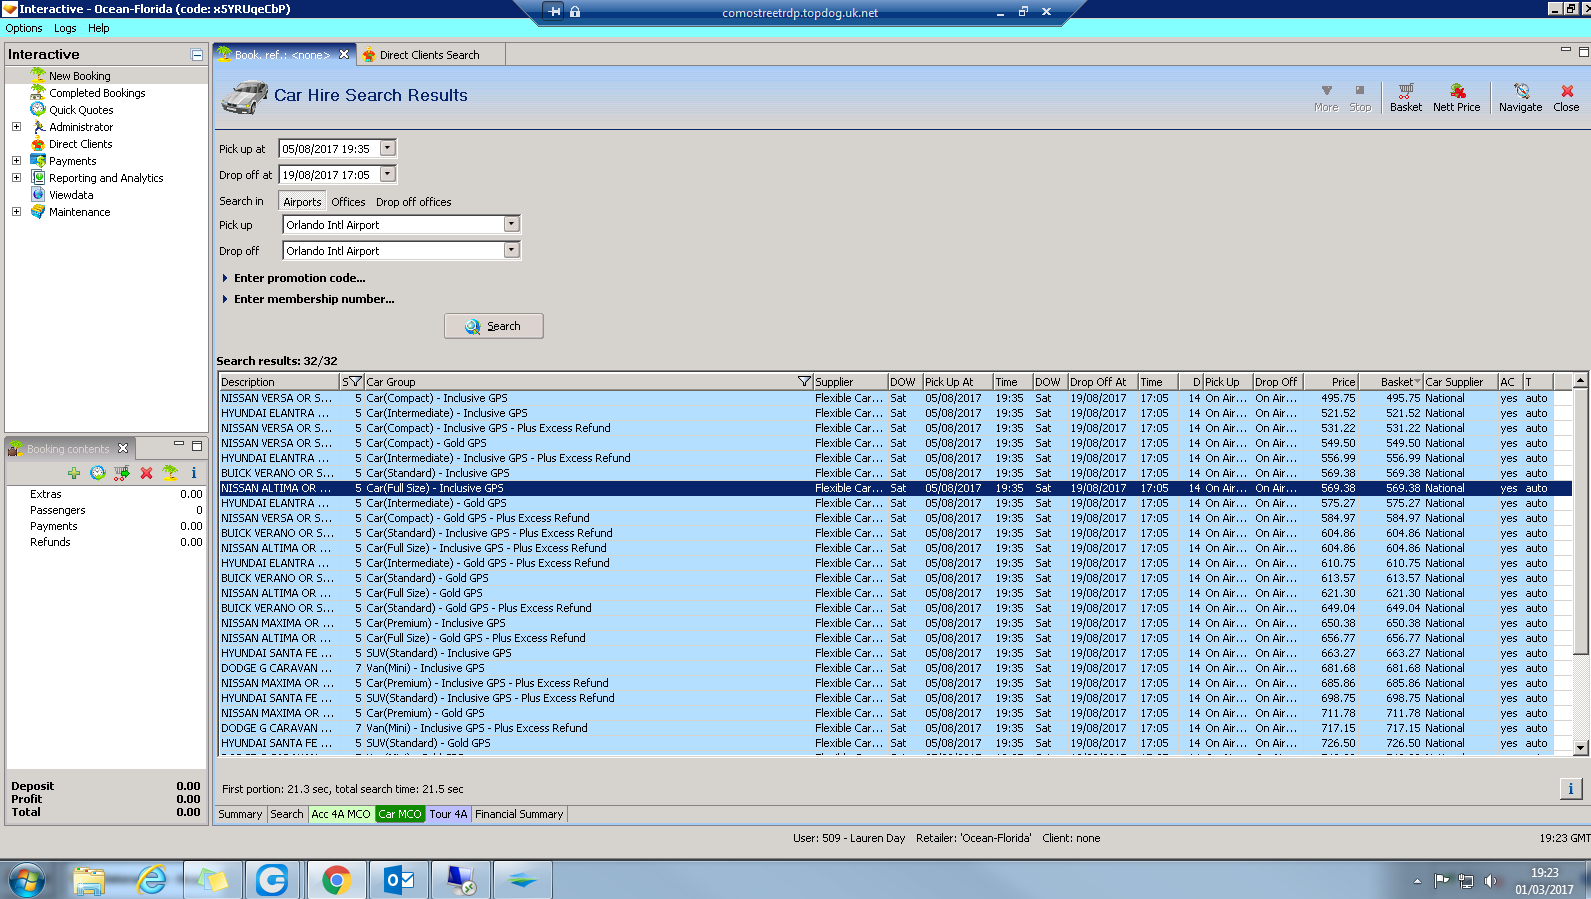
Task: Open the Logs menu
Action: [x=65, y=28]
